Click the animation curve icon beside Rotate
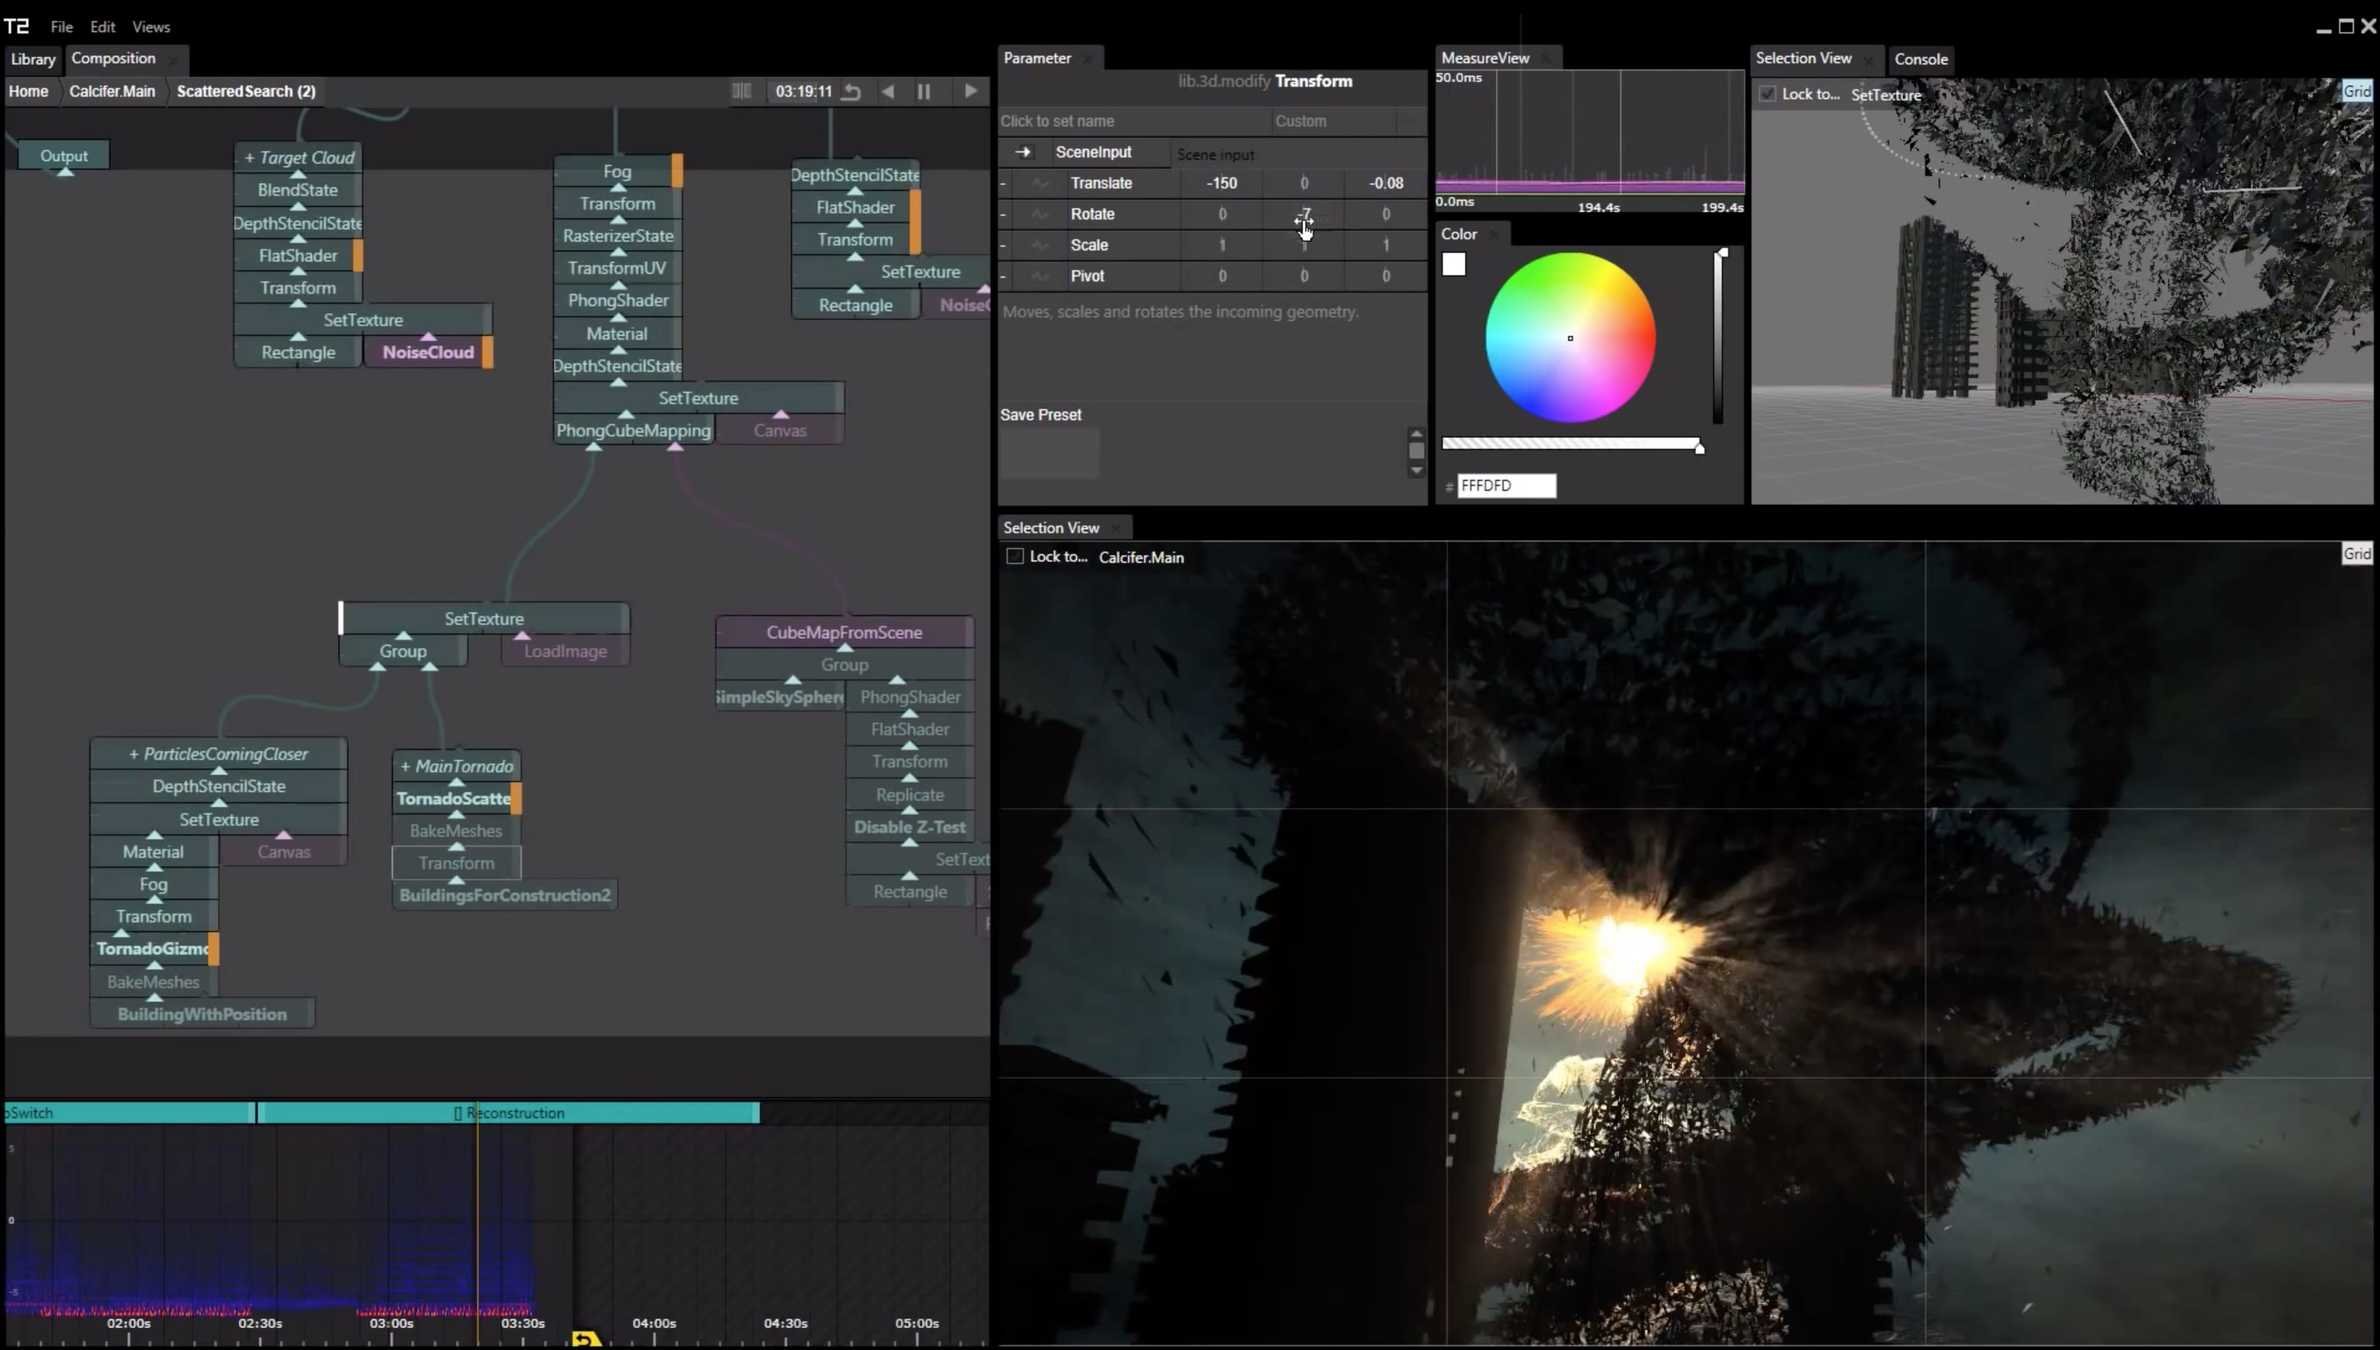This screenshot has height=1350, width=2380. point(1041,214)
